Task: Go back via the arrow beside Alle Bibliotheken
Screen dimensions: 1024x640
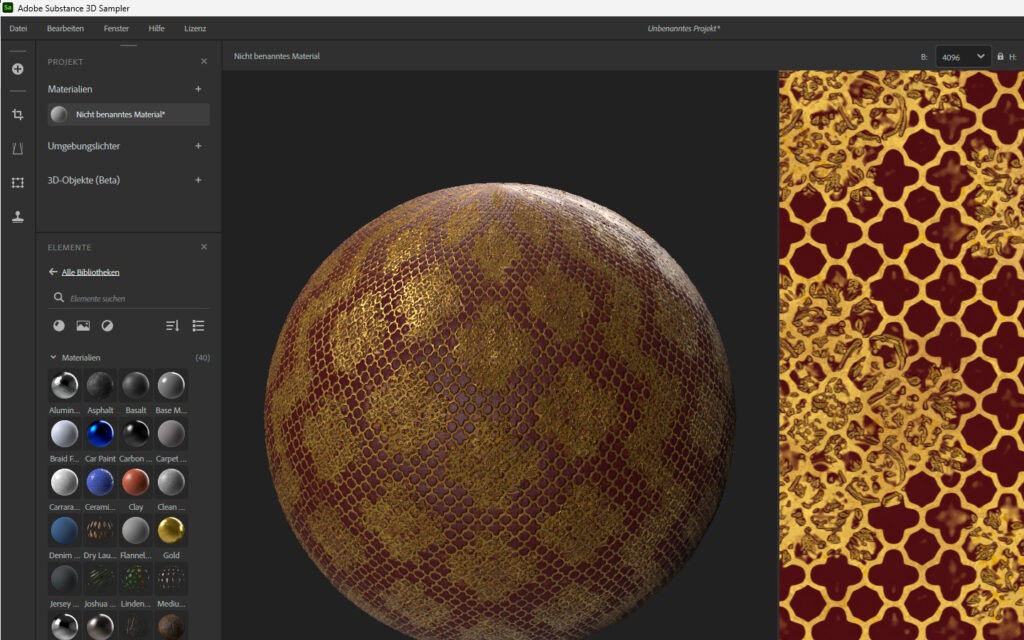Action: (x=53, y=272)
